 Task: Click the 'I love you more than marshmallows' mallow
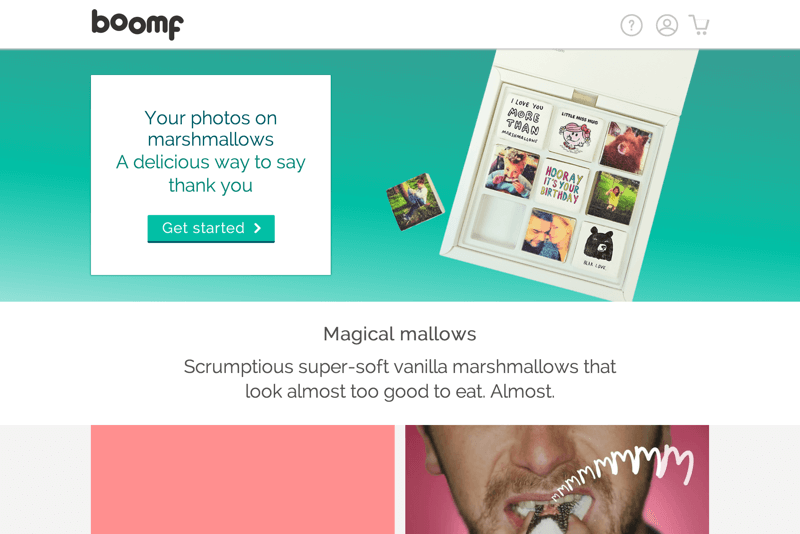click(525, 119)
